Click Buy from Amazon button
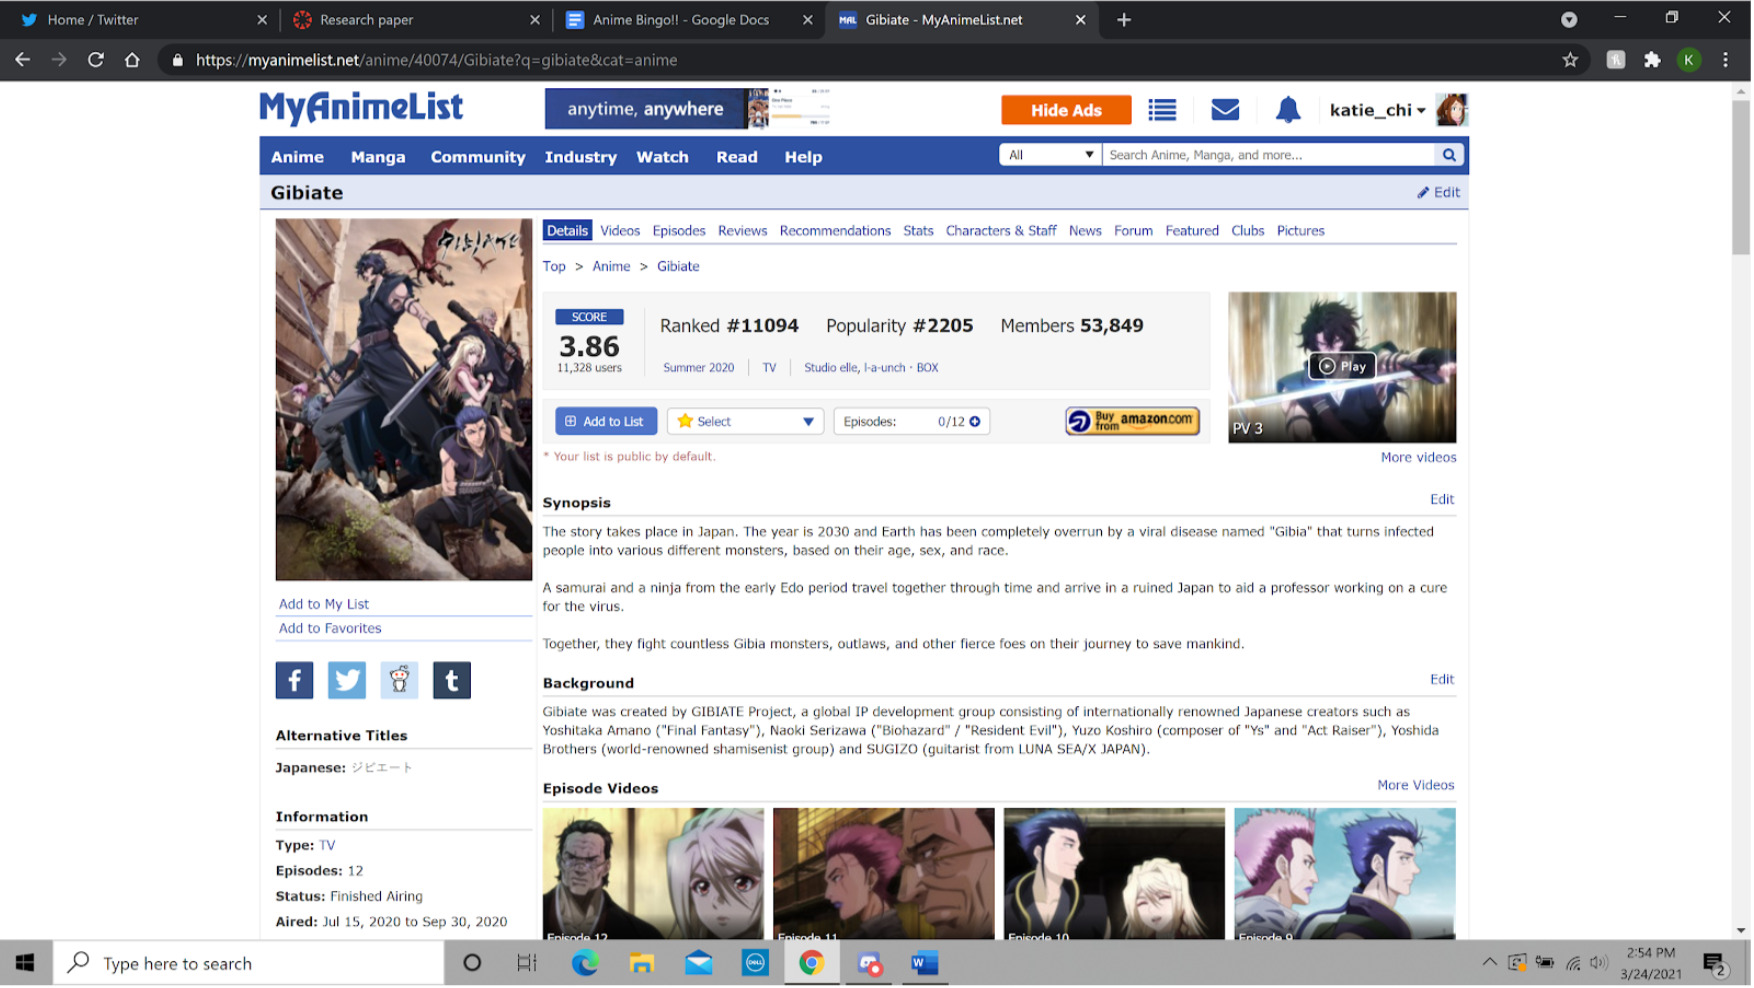 pos(1134,422)
